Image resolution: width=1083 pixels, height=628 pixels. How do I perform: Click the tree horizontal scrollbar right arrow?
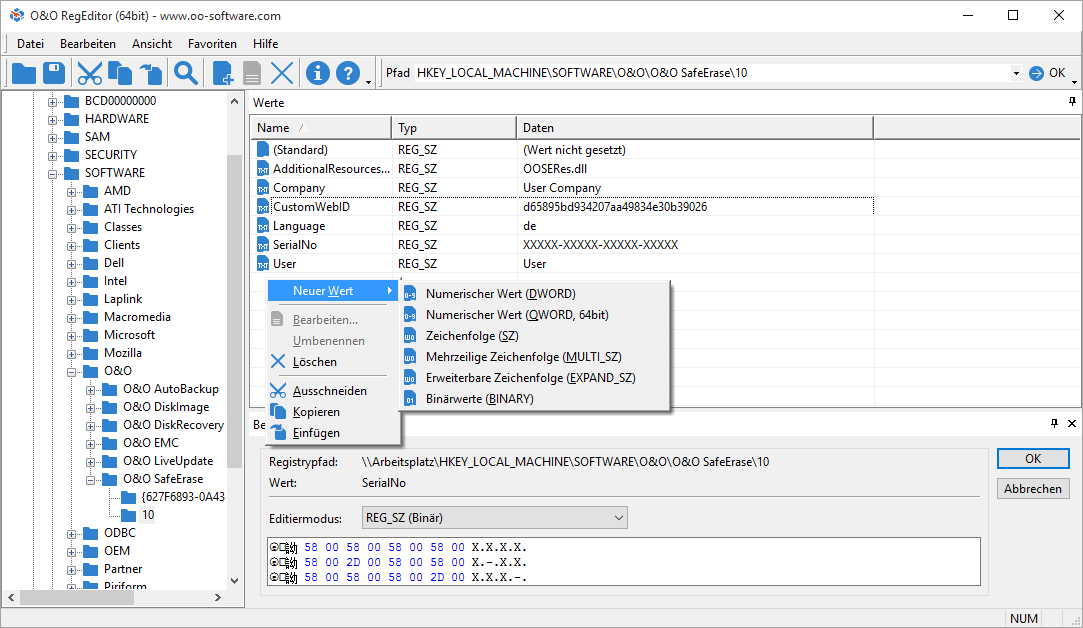218,597
